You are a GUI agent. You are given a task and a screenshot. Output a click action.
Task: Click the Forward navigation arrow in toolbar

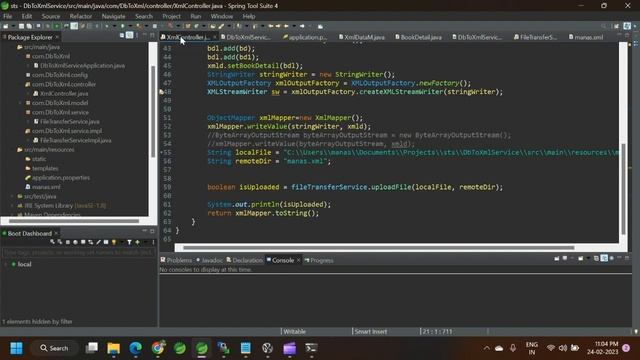point(302,26)
